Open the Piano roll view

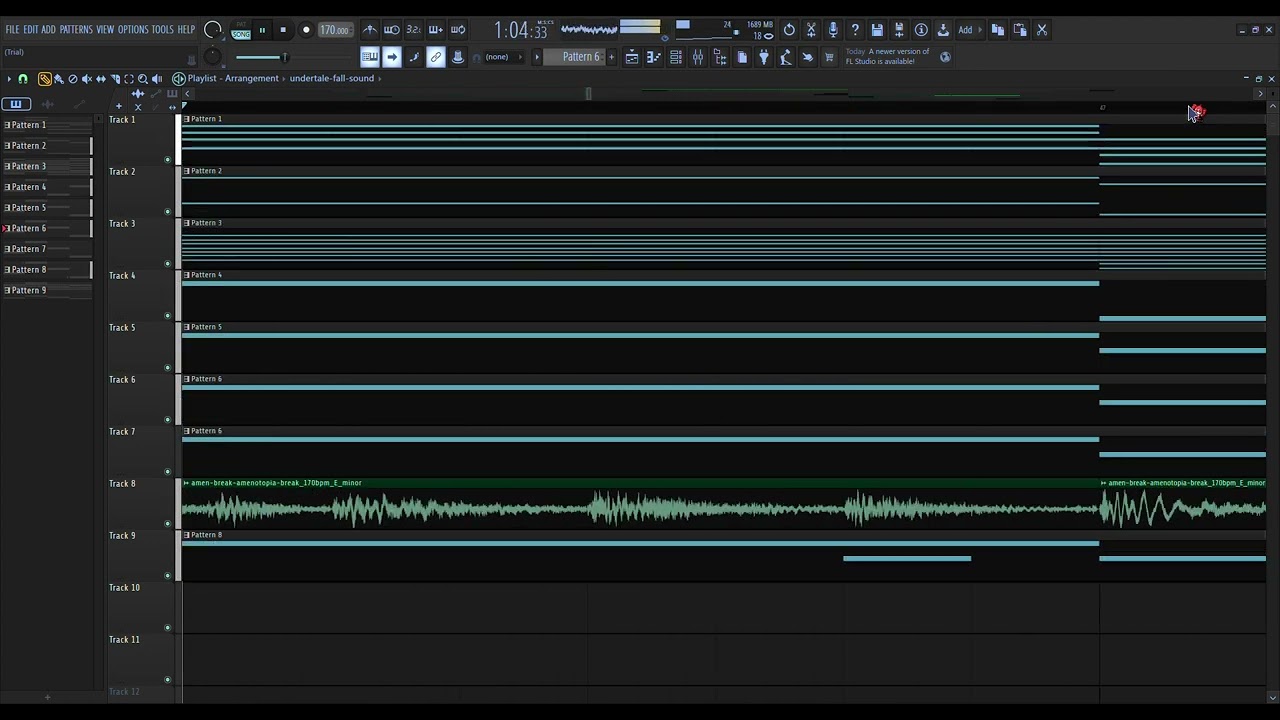click(x=654, y=57)
